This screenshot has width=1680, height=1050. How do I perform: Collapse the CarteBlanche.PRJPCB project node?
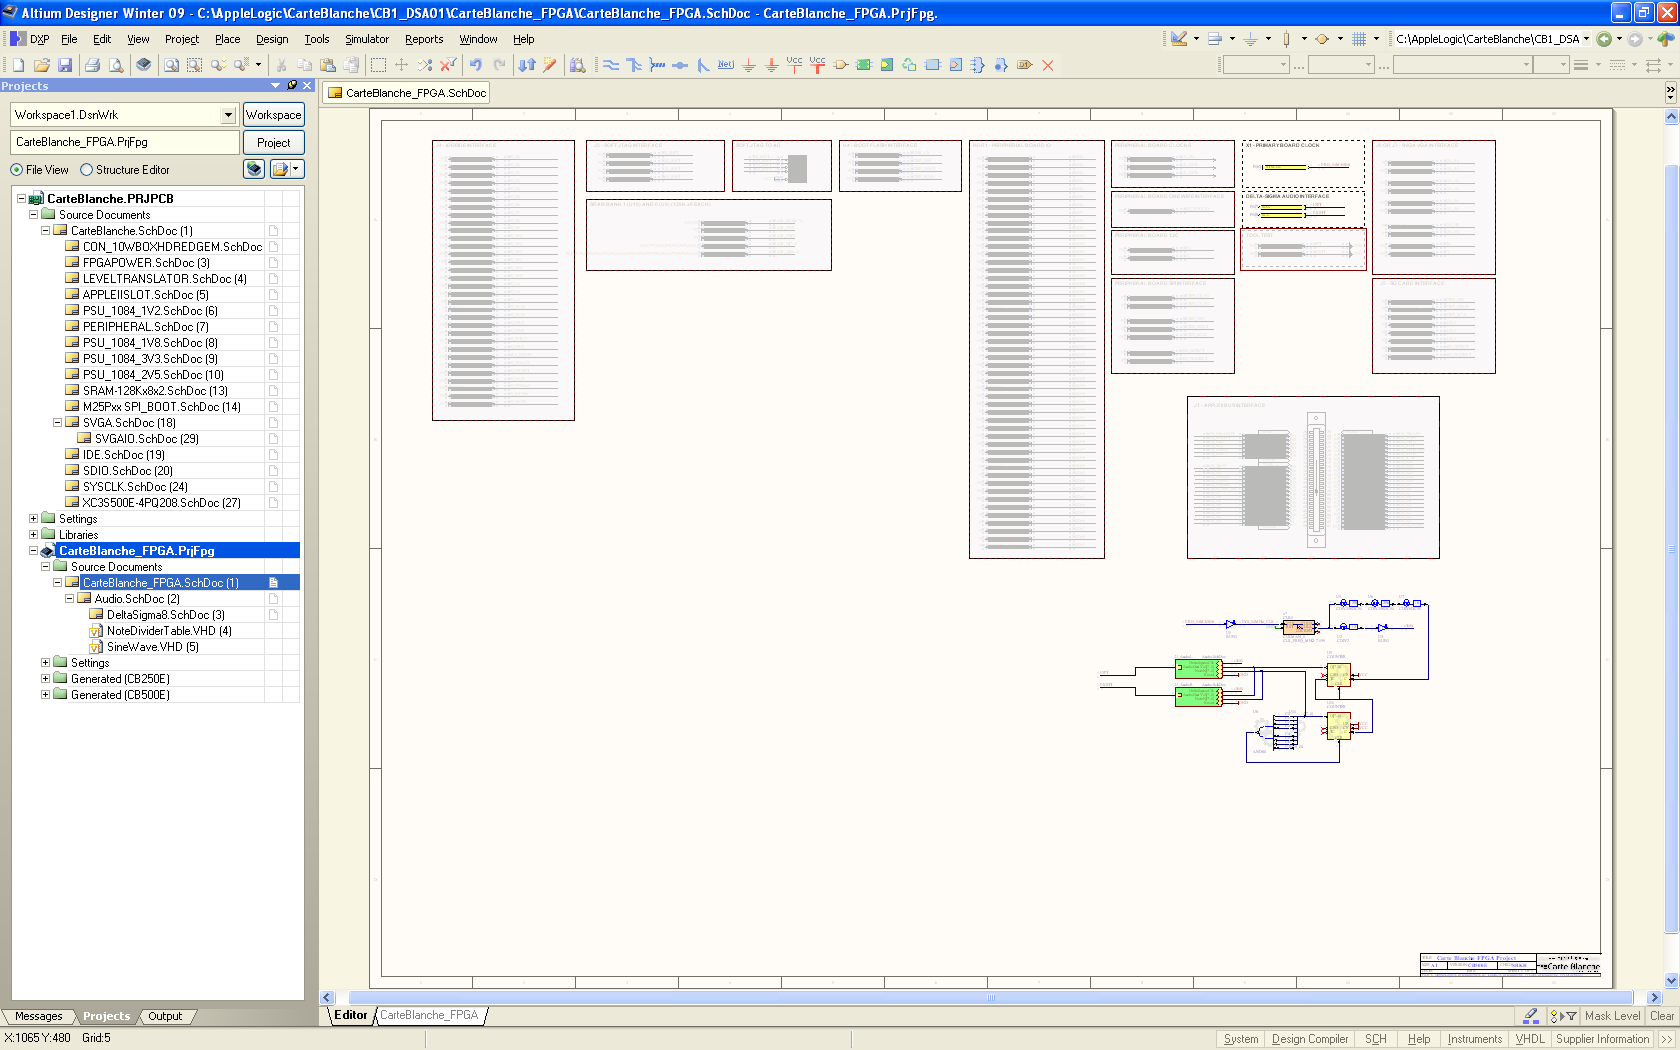click(x=21, y=199)
